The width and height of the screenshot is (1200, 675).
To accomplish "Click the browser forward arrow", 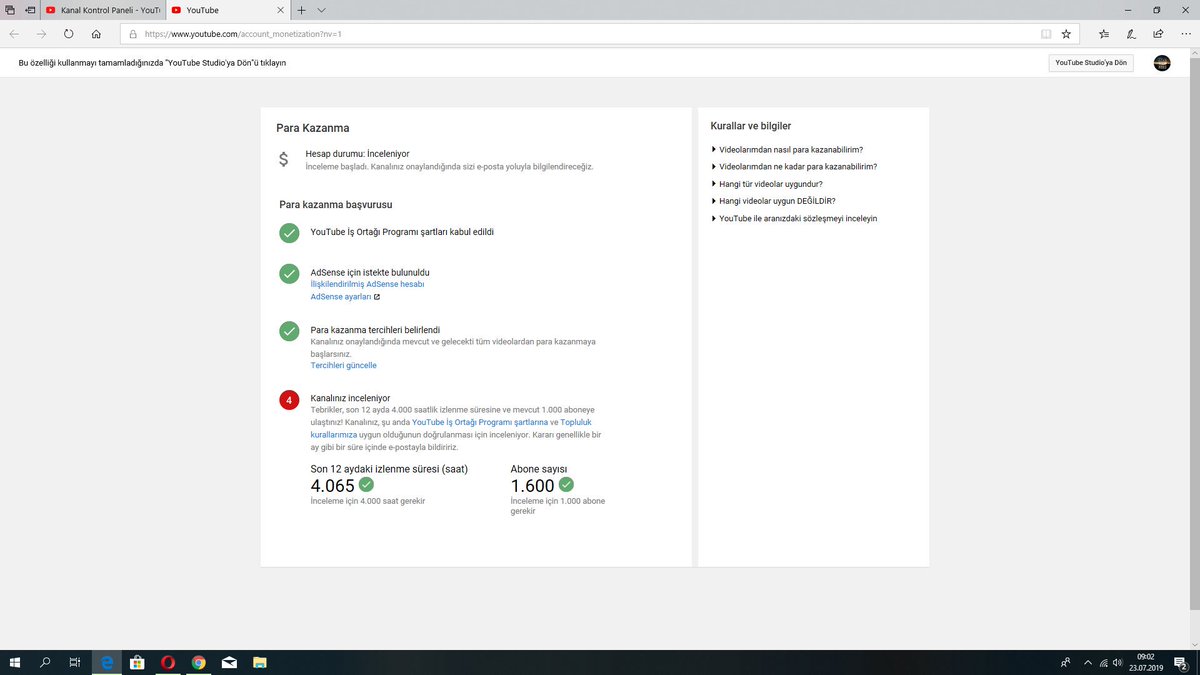I will tap(41, 33).
